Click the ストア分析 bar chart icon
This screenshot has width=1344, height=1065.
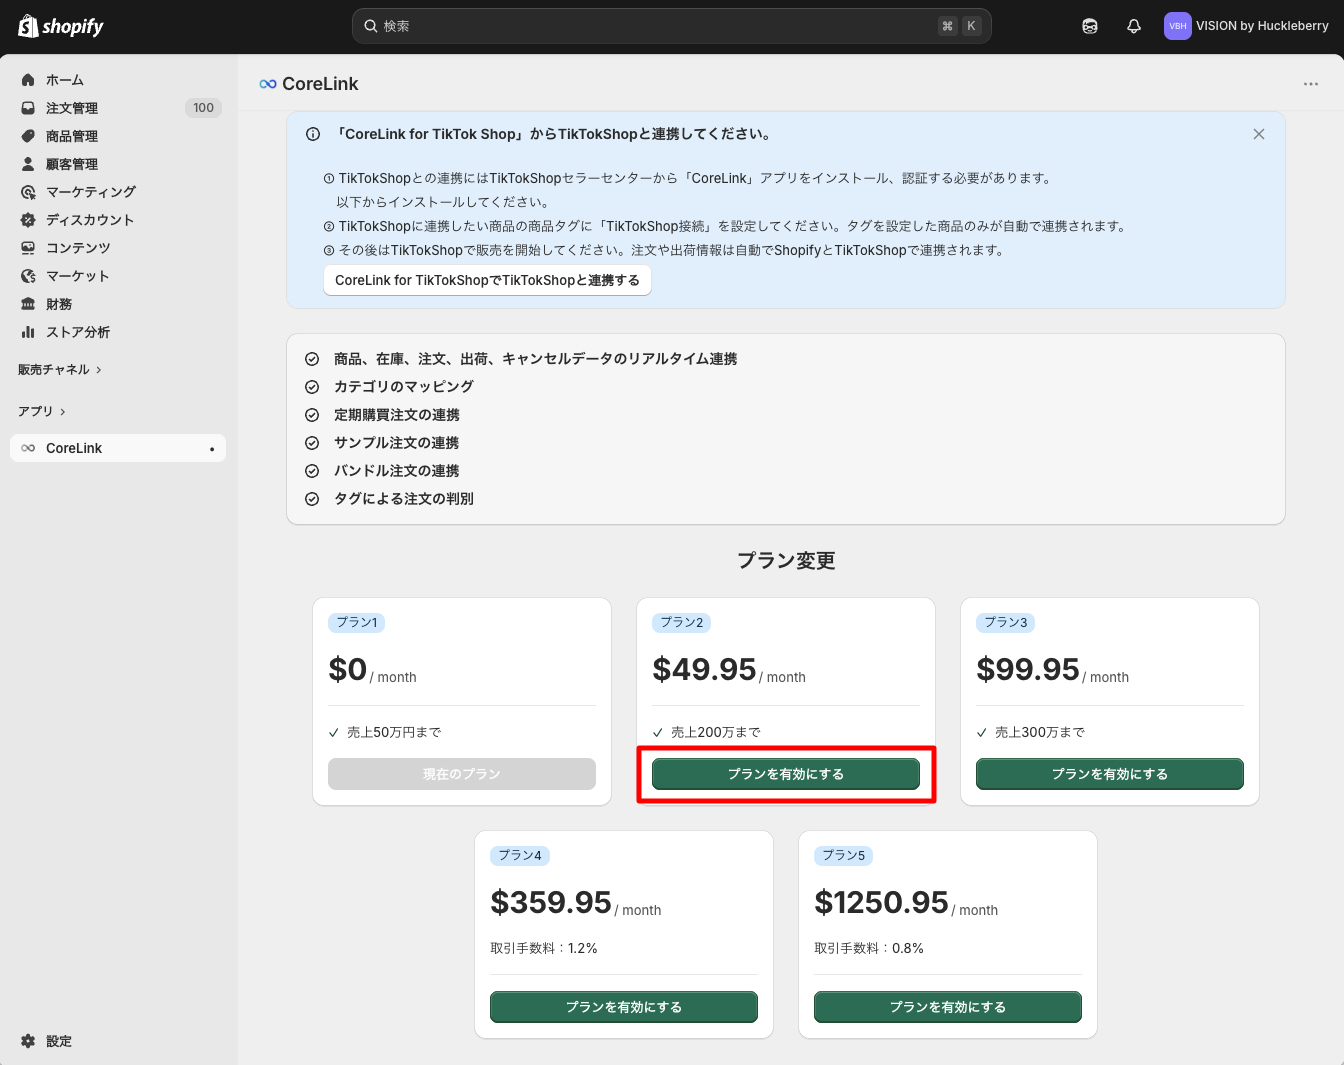28,332
